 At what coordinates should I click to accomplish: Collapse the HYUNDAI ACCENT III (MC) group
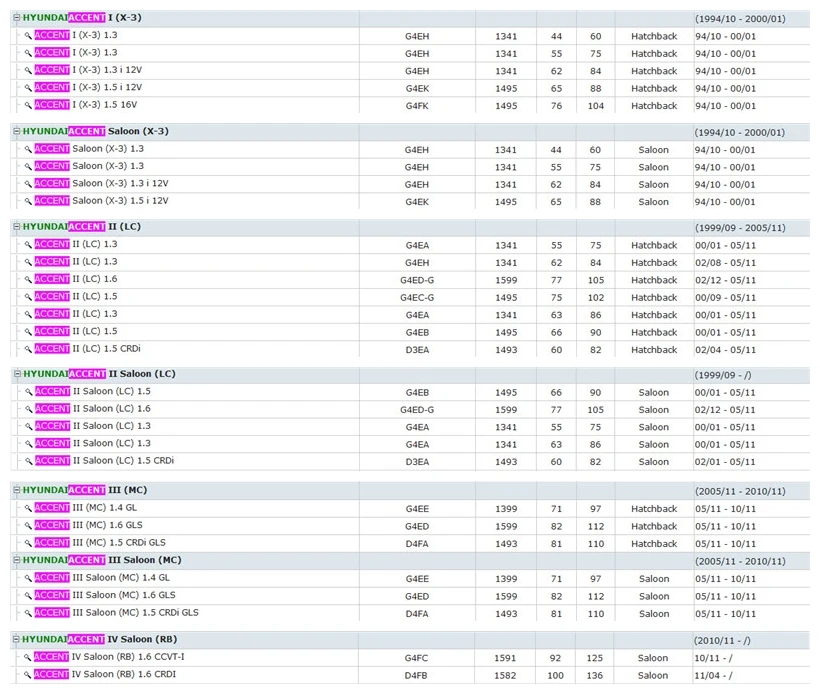[x=17, y=490]
